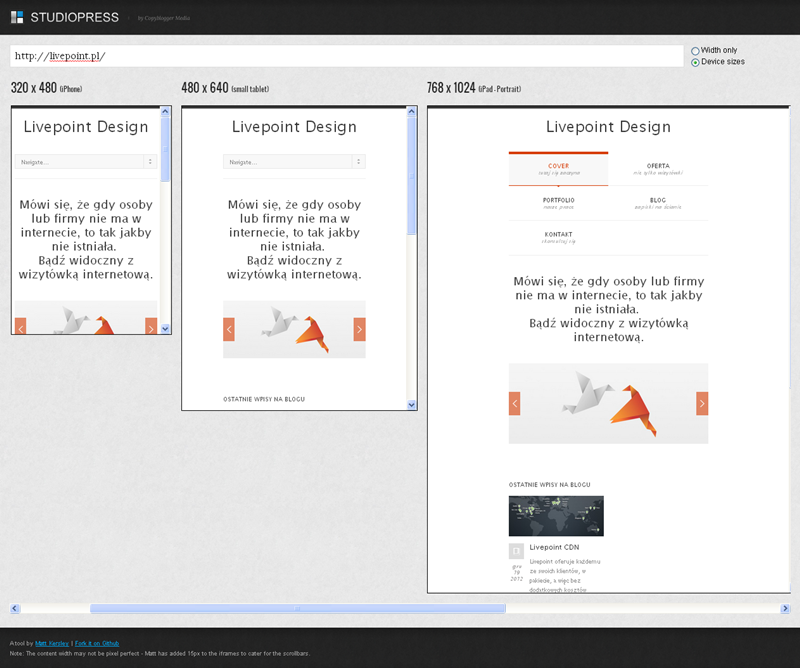Click the StudioPress logo icon

click(17, 17)
